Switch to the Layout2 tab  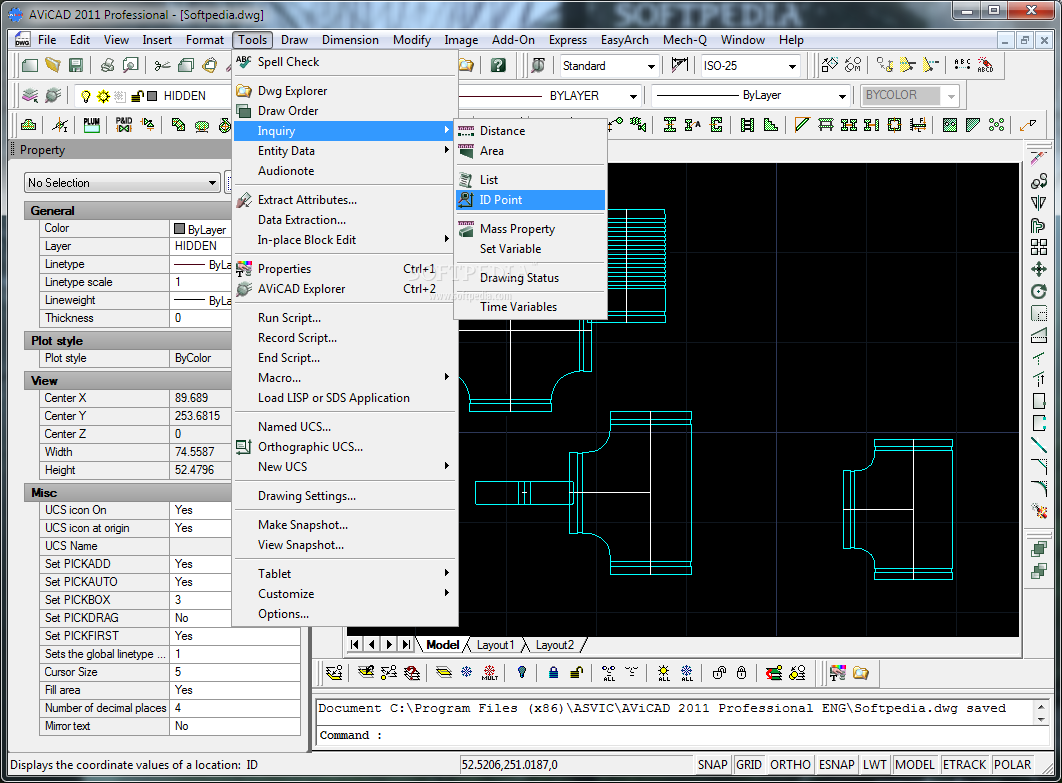[555, 645]
